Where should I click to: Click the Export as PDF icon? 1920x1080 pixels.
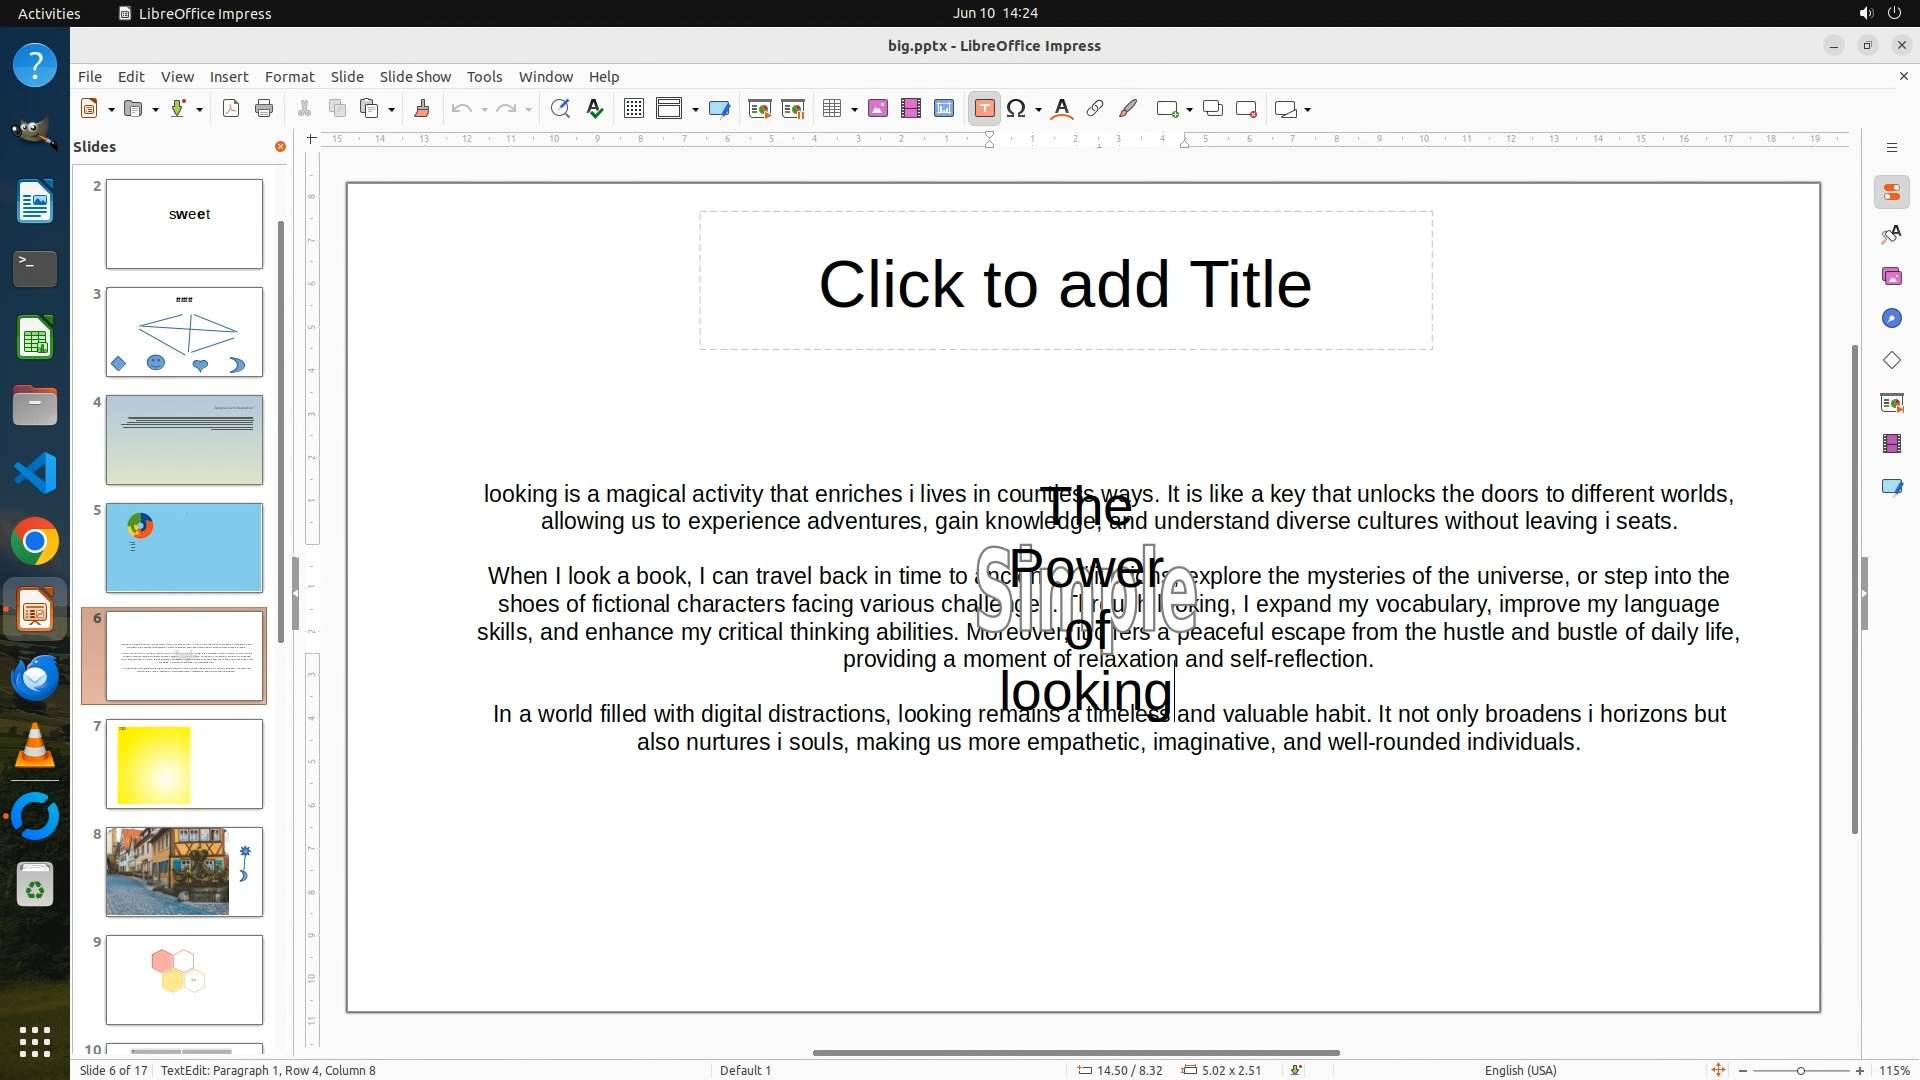click(231, 109)
